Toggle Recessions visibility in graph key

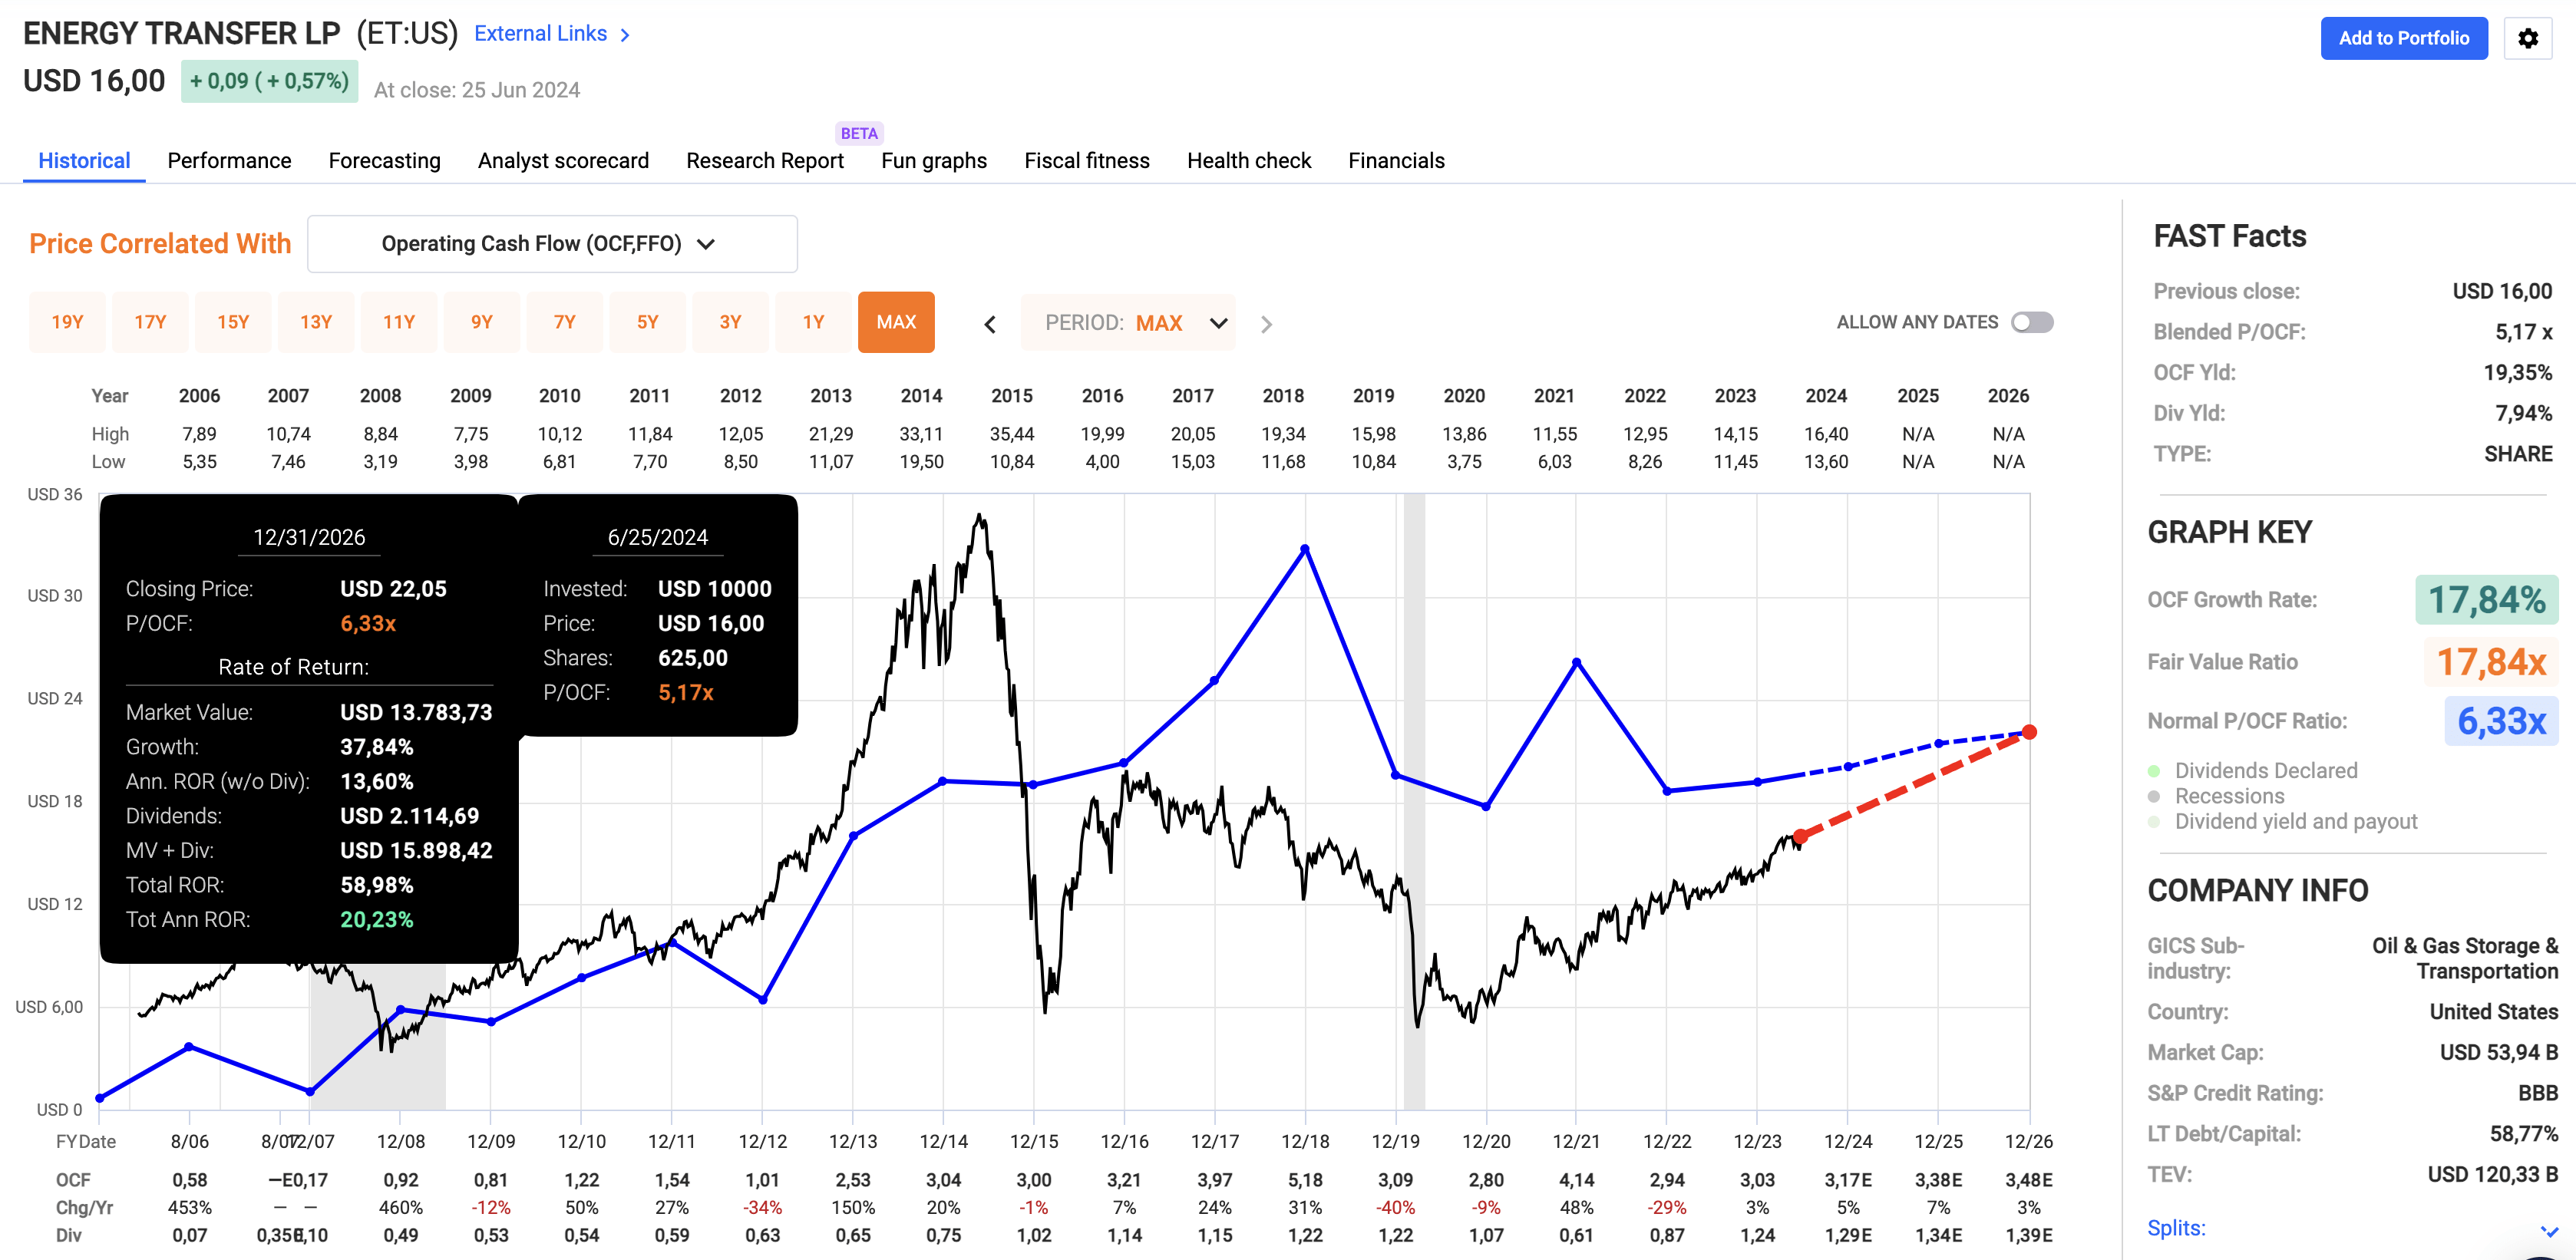(x=2229, y=796)
